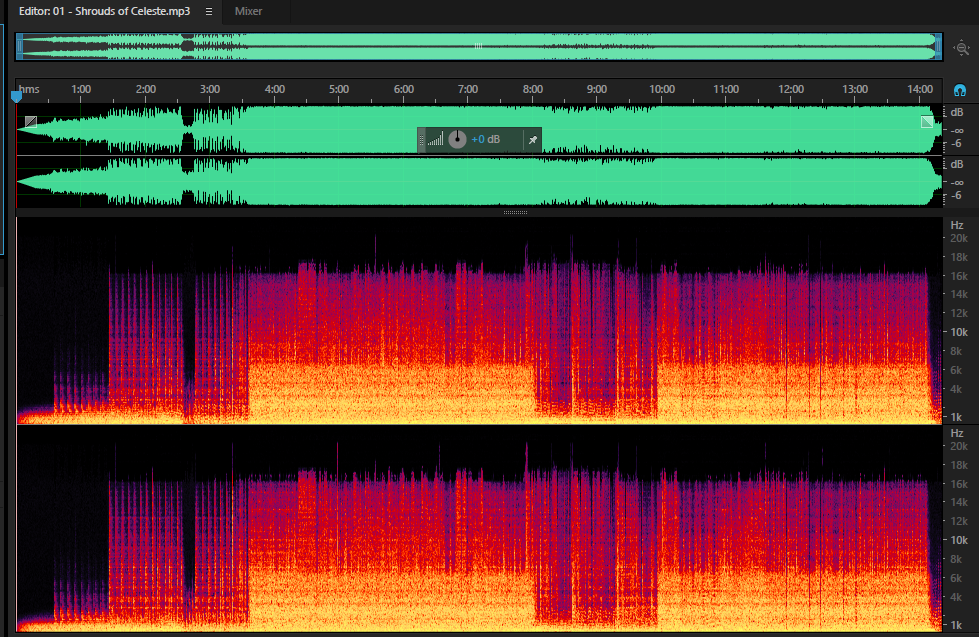Grab the fade in handle on waveform
The width and height of the screenshot is (979, 637).
click(31, 122)
